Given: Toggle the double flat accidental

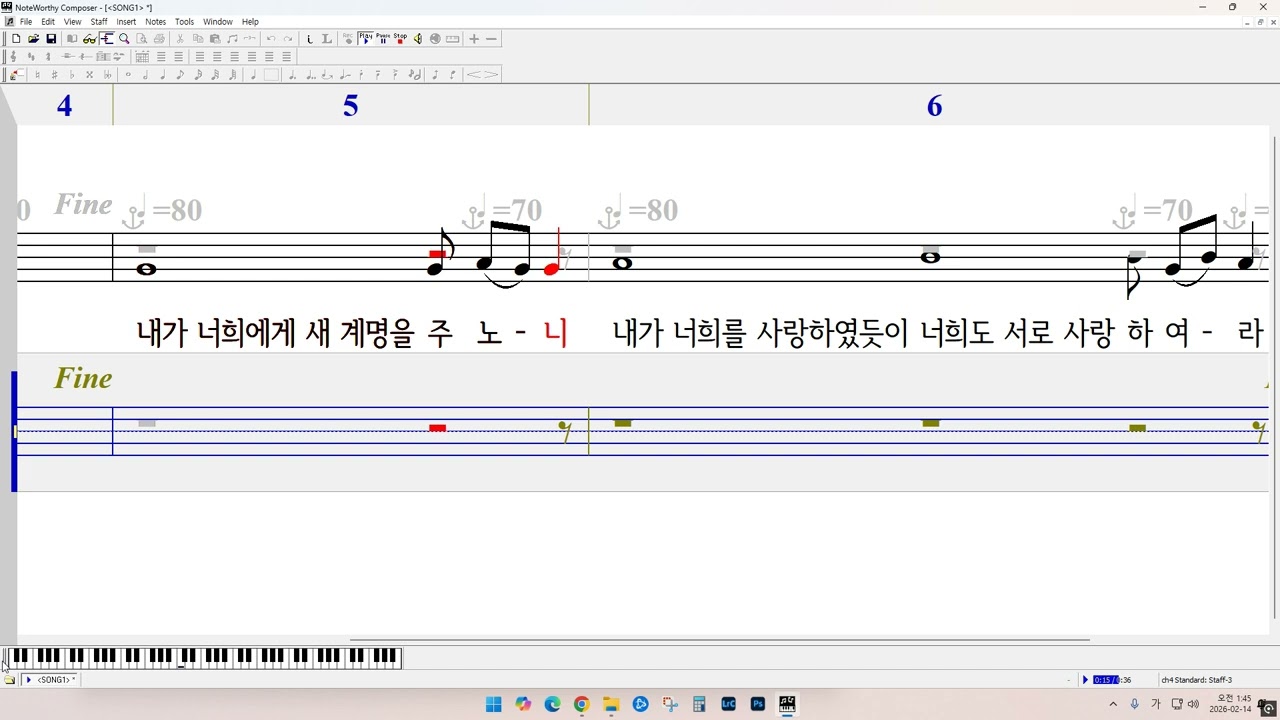Looking at the screenshot, I should tap(107, 74).
